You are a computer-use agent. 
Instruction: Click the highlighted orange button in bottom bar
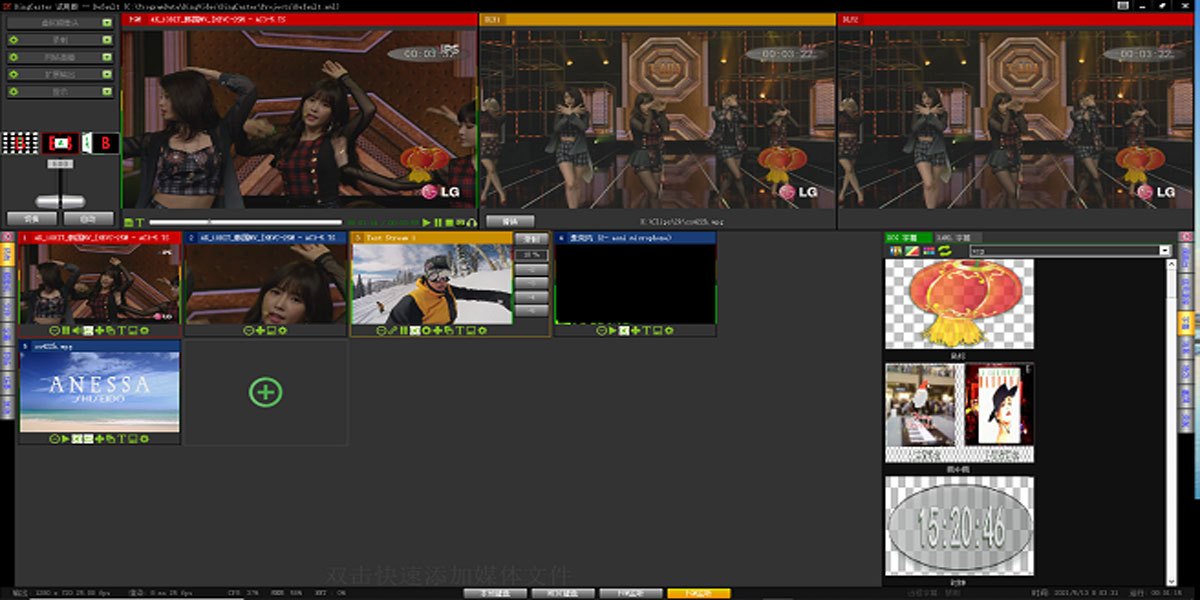tap(698, 593)
